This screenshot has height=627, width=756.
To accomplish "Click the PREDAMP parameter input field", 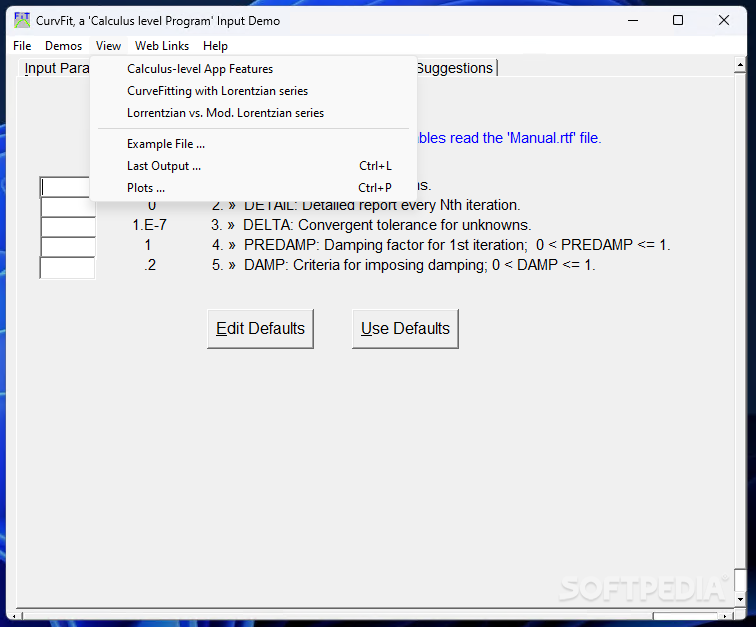I will point(68,247).
